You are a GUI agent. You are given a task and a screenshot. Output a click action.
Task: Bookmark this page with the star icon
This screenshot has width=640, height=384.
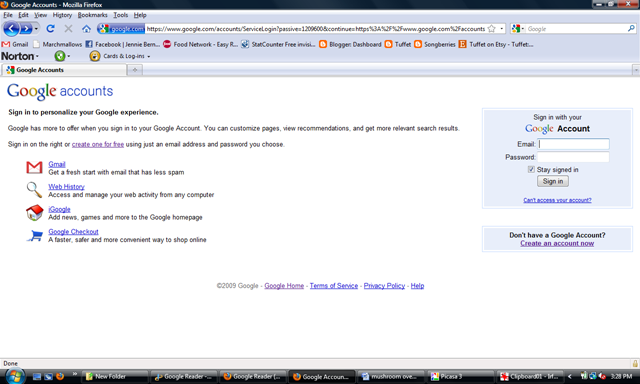(x=491, y=29)
